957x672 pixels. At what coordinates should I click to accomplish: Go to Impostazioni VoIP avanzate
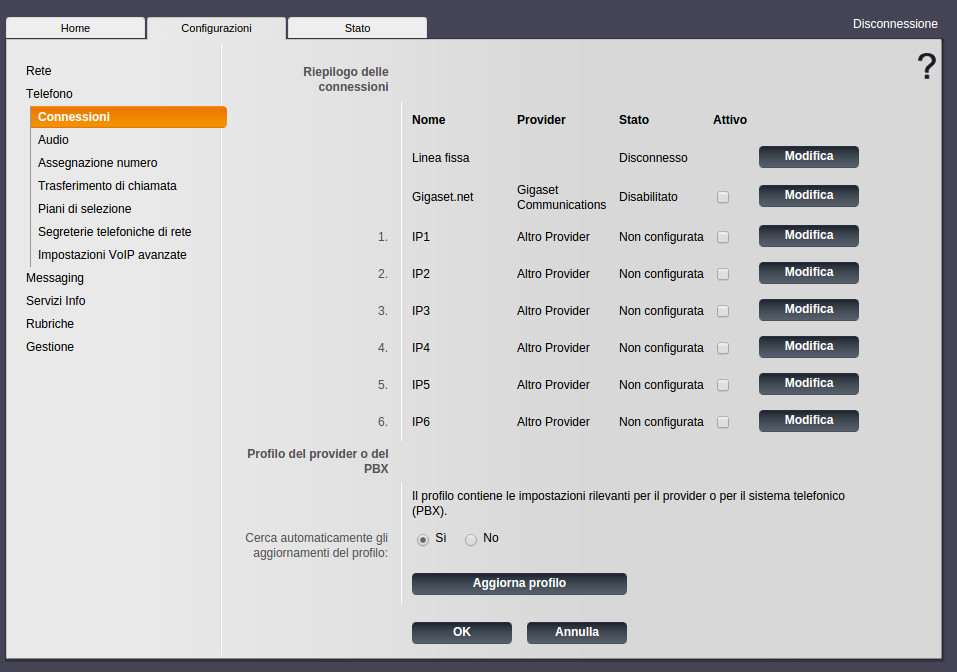pyautogui.click(x=112, y=255)
